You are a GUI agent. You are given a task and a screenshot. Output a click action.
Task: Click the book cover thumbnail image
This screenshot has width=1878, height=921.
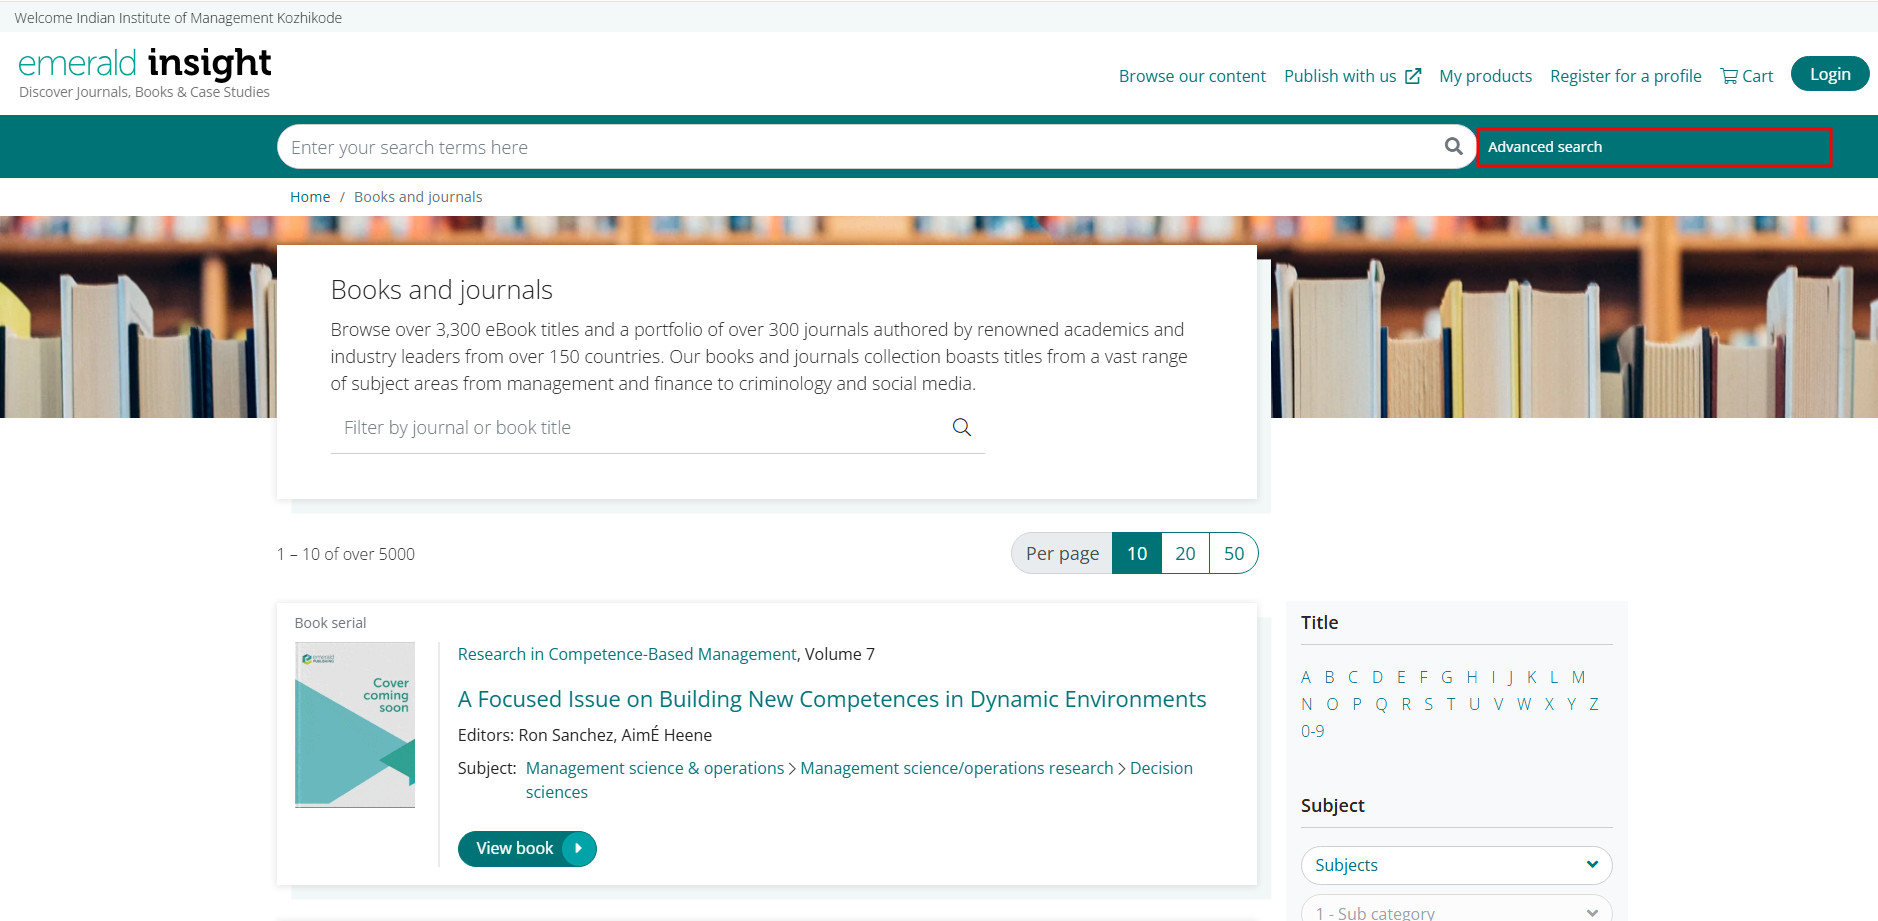pyautogui.click(x=355, y=725)
